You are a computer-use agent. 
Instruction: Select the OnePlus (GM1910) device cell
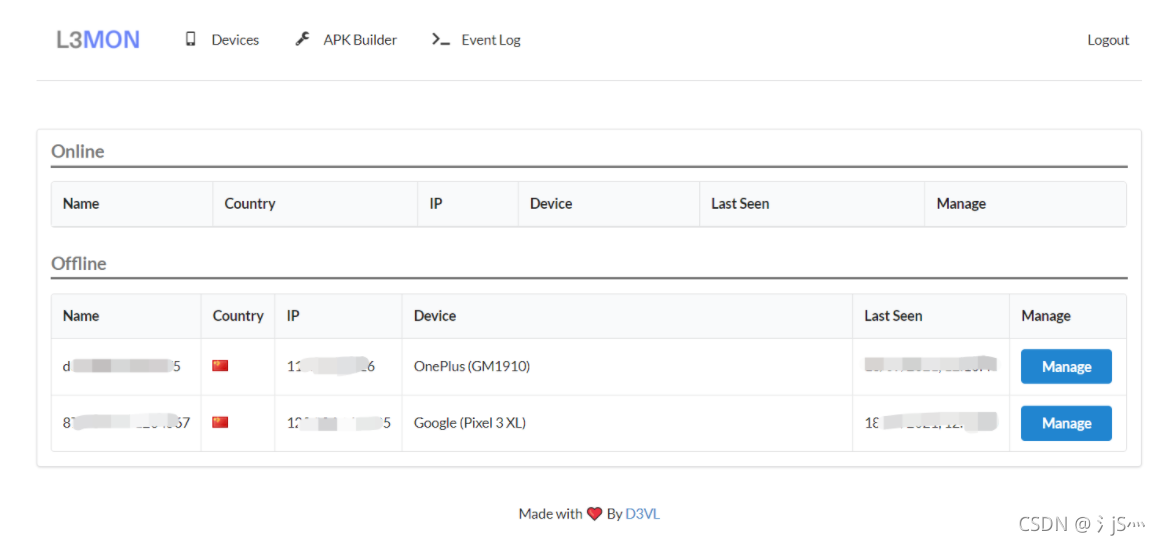[627, 367]
